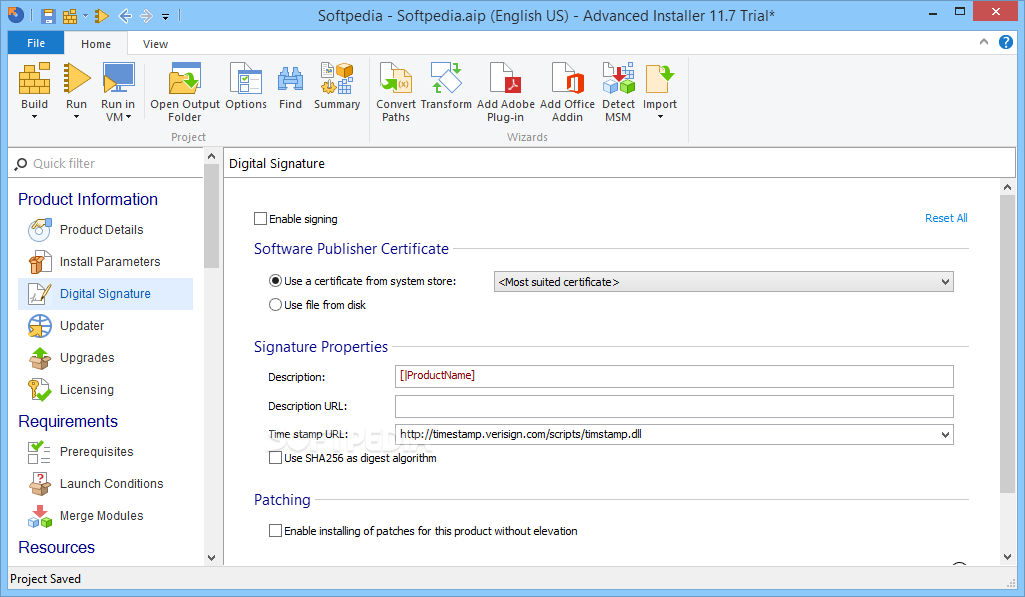Viewport: 1025px width, 597px height.
Task: Open the Upgrades page
Action: point(105,358)
